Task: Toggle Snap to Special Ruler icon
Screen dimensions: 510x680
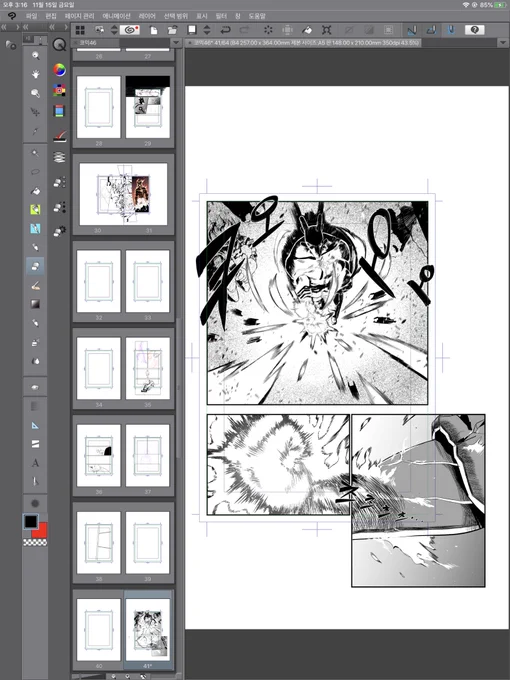Action: point(431,29)
